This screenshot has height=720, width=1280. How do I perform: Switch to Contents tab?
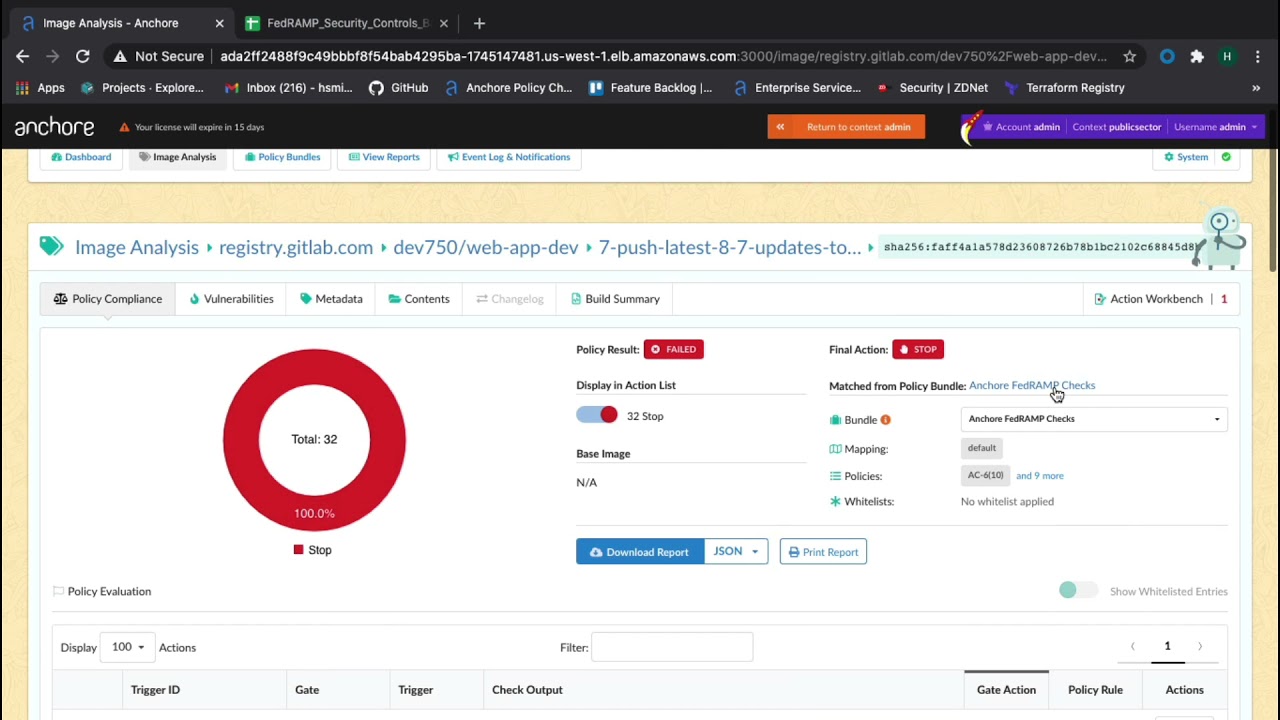click(419, 299)
